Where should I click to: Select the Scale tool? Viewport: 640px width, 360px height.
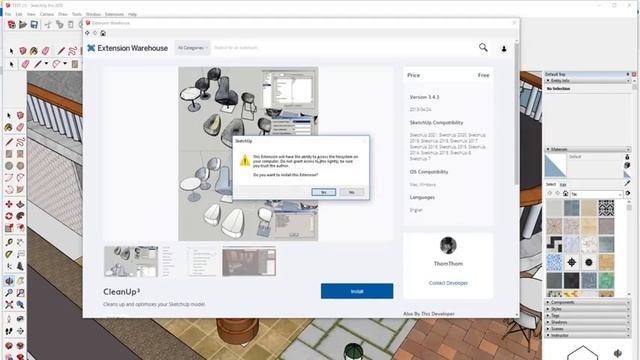(x=9, y=228)
